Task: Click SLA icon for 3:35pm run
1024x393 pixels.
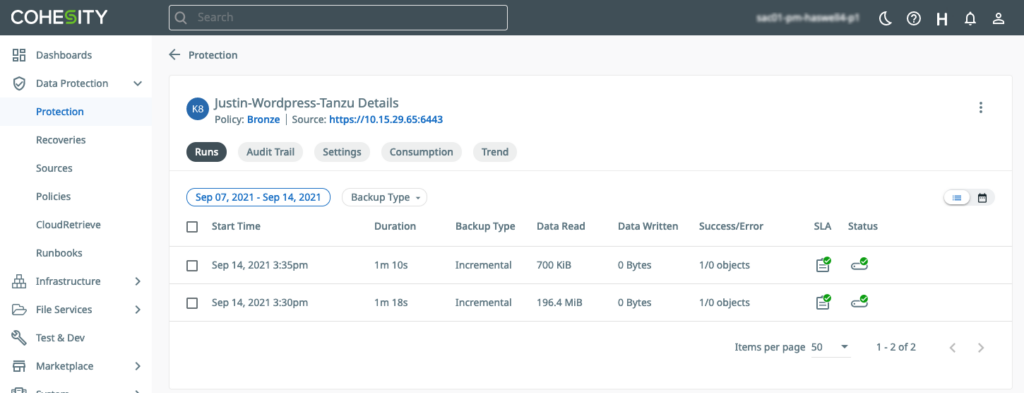Action: point(824,264)
